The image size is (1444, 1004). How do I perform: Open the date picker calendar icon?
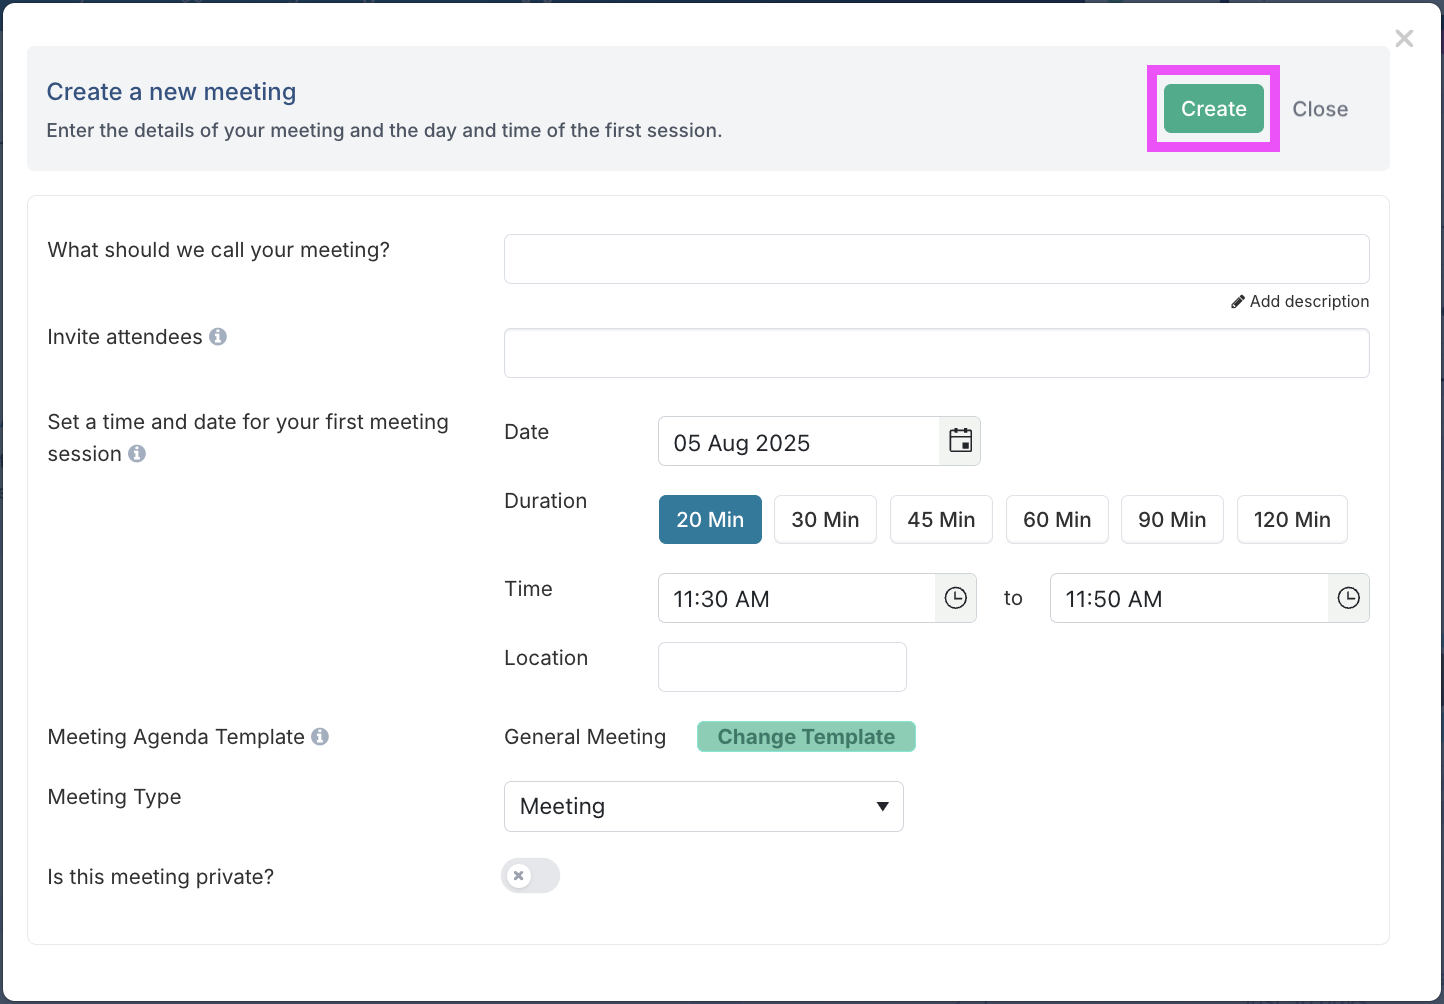coord(960,441)
